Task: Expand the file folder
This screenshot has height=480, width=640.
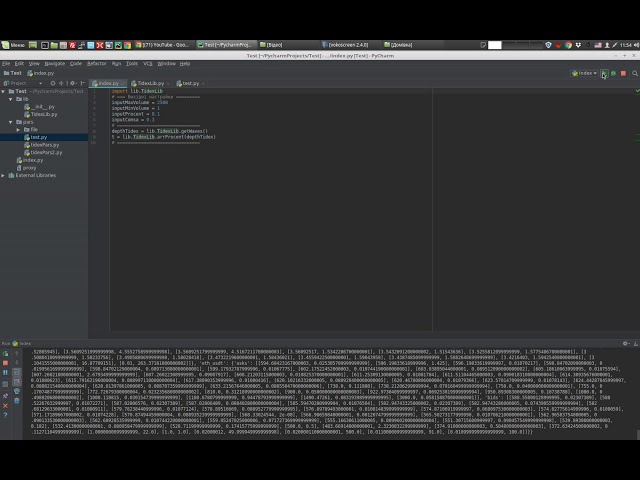Action: click(18, 130)
